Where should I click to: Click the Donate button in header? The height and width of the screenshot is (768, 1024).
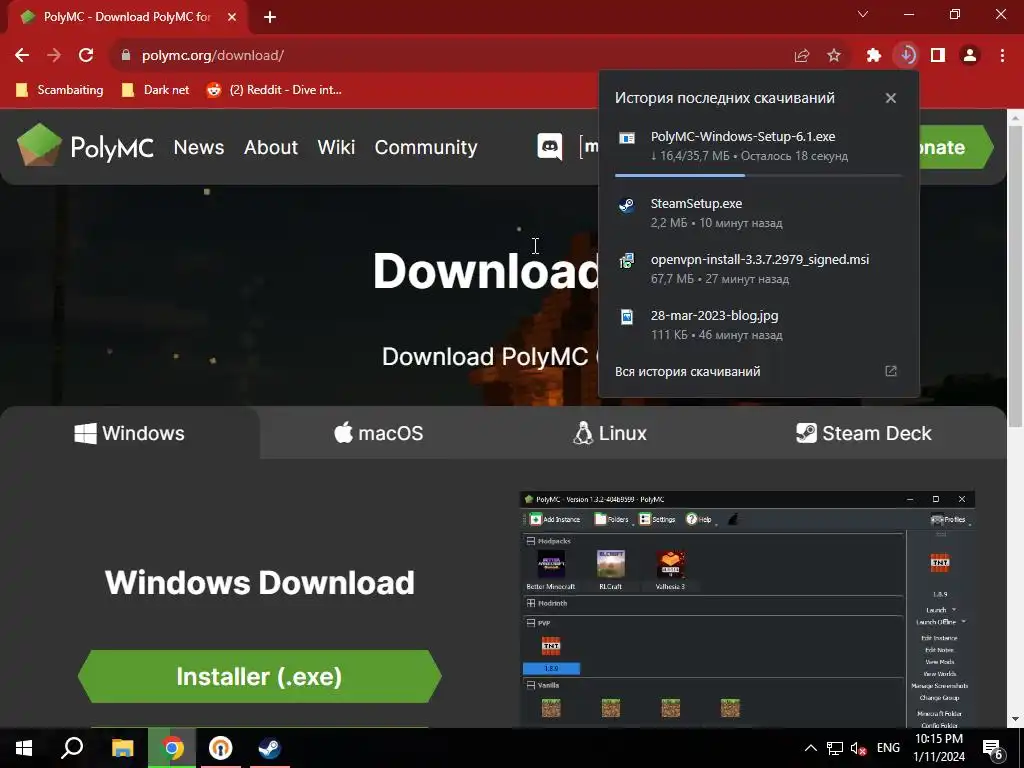coord(956,147)
